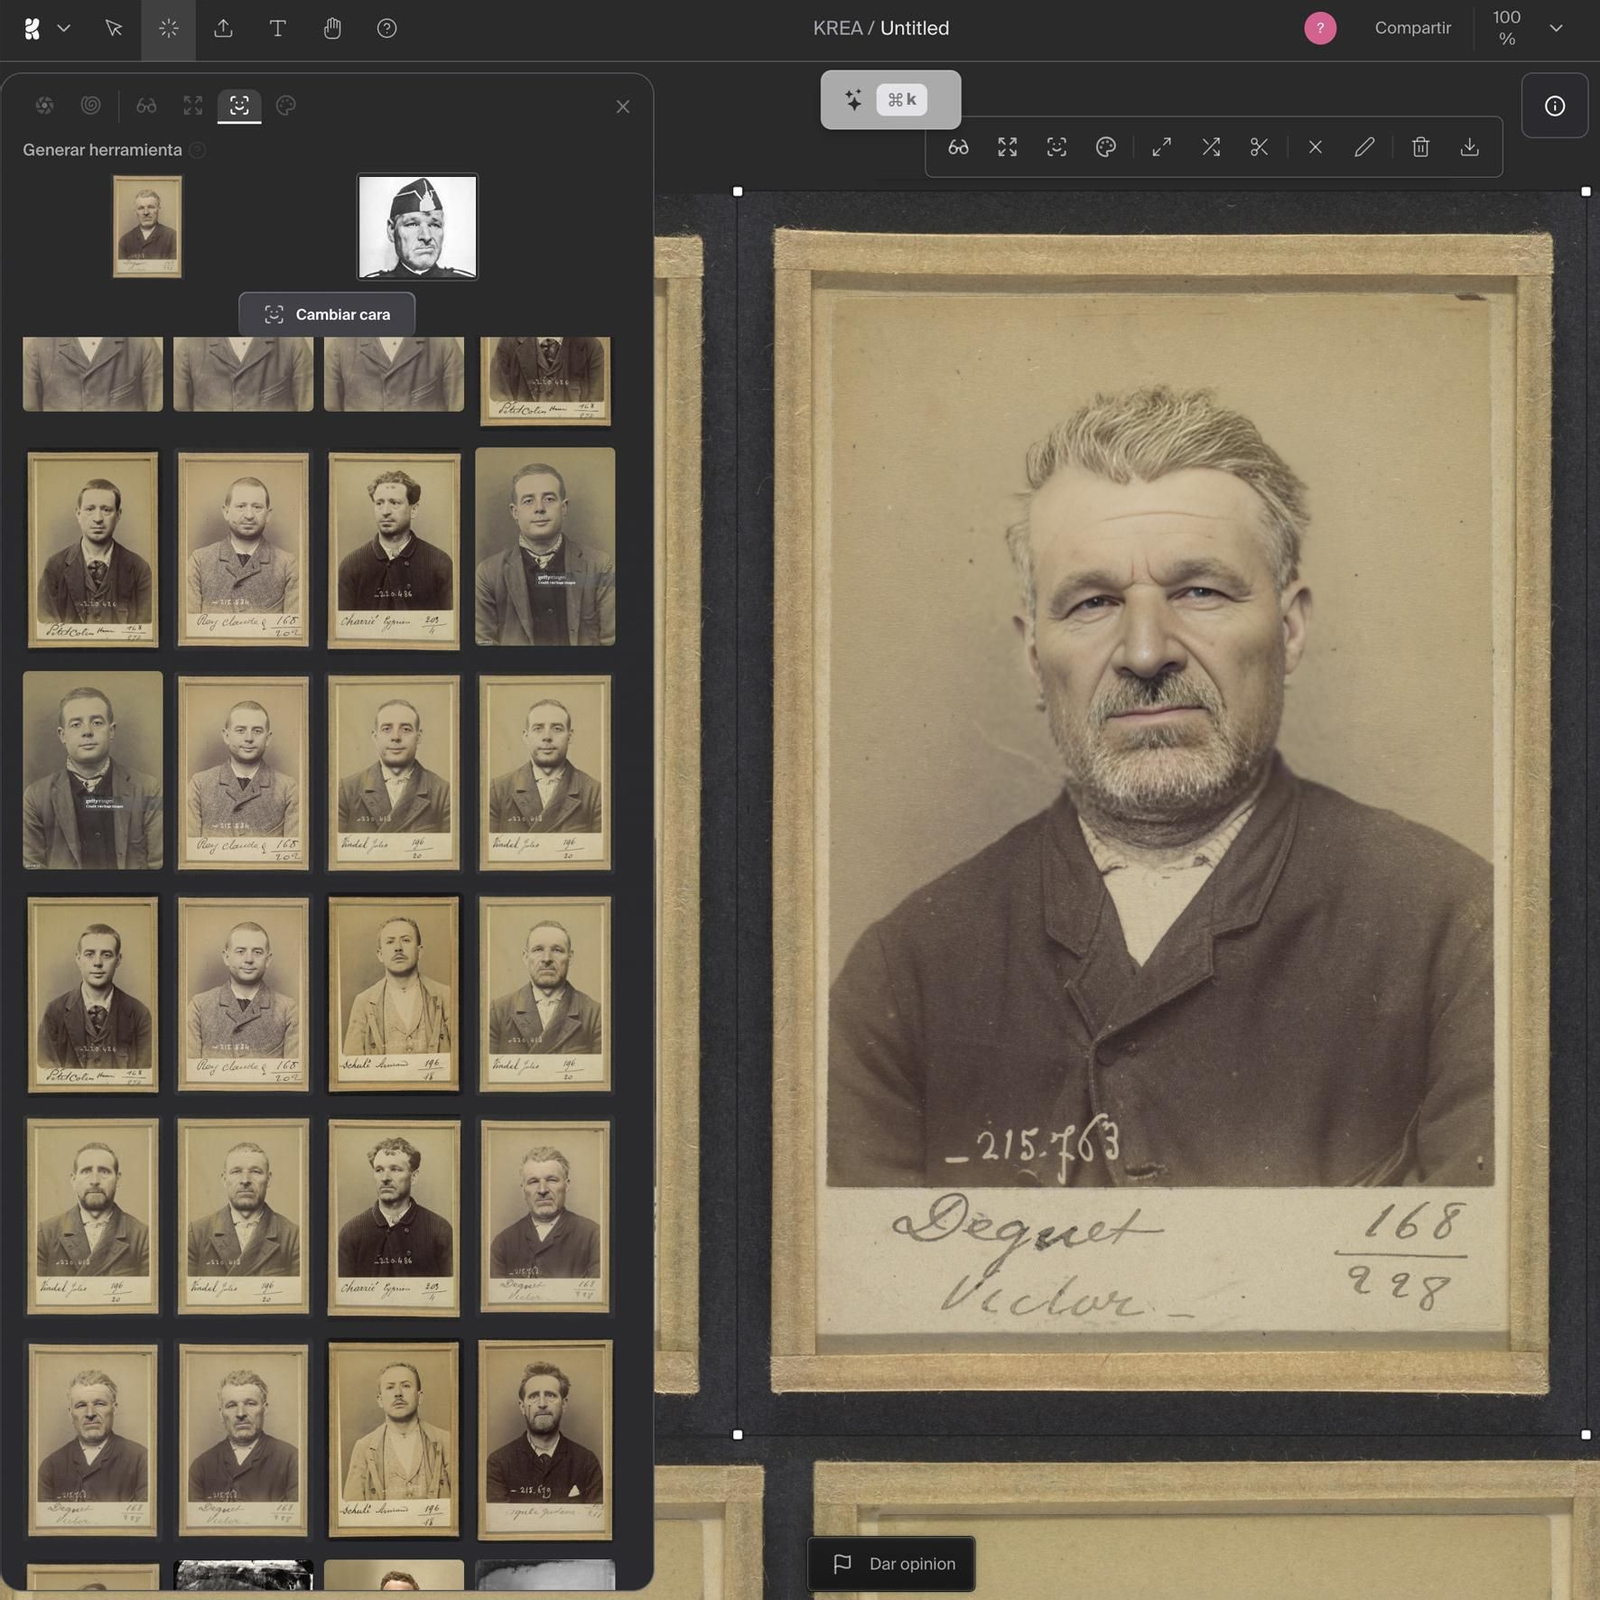The width and height of the screenshot is (1600, 1600).
Task: Click the shuffle variations icon
Action: coord(1210,147)
